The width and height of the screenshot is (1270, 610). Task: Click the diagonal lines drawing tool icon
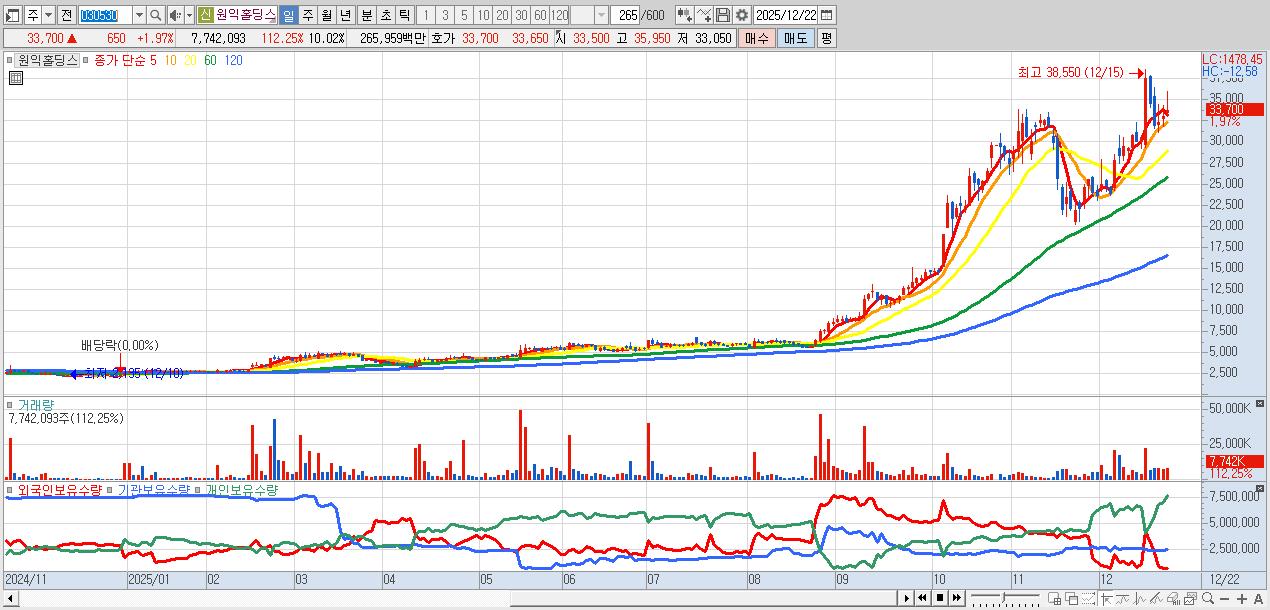[x=1156, y=598]
